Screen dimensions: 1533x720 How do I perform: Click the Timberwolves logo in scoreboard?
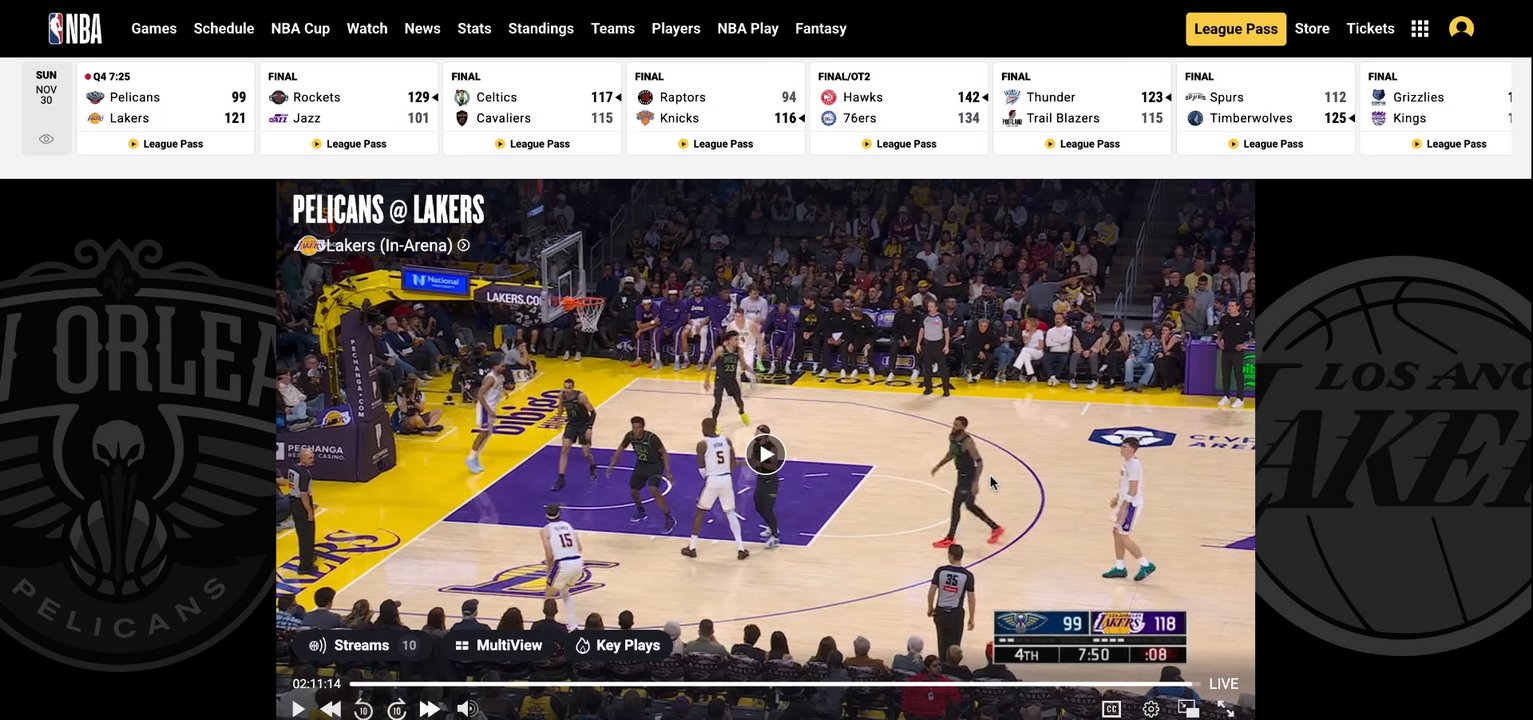1195,118
